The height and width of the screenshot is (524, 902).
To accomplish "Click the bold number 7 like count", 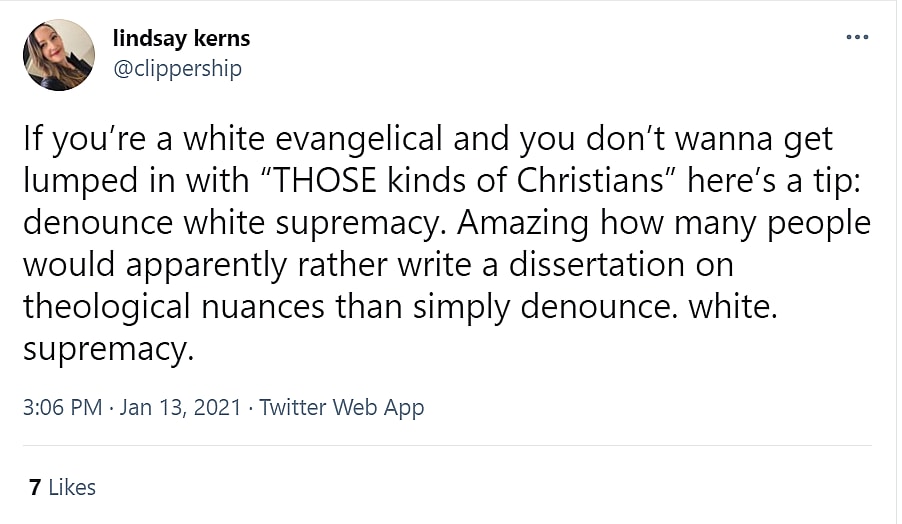I will point(35,487).
